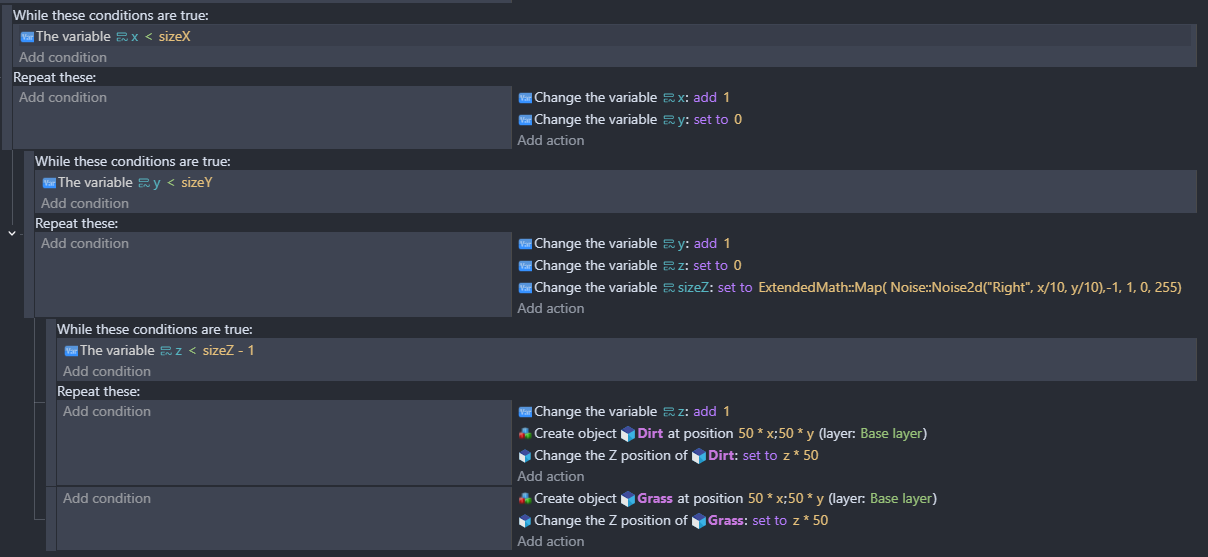Click 'Add action' below the sizeZ variable action
Viewport: 1208px width, 557px height.
[x=550, y=309]
